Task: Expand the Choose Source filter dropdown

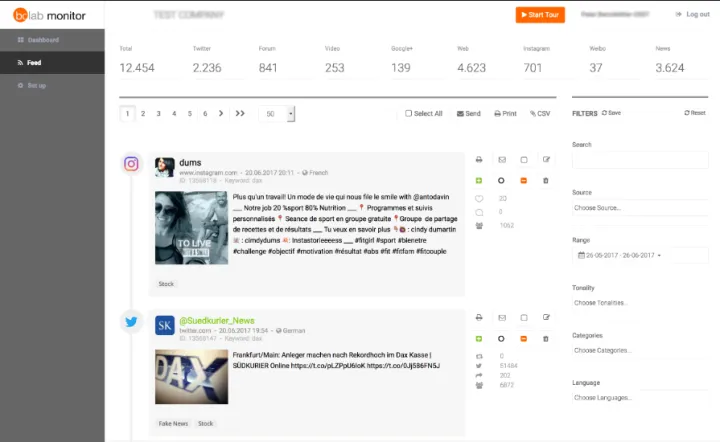Action: click(639, 208)
